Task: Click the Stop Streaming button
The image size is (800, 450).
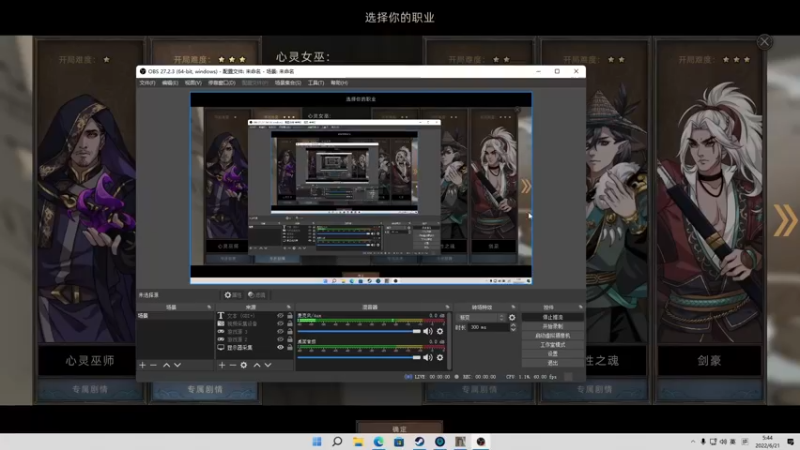Action: click(x=553, y=317)
